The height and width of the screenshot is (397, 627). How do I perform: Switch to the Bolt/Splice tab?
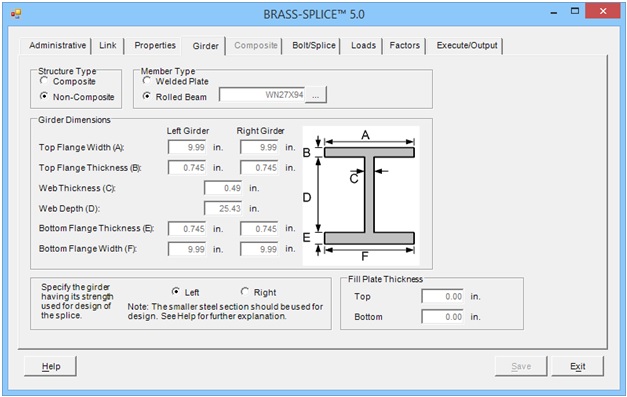coord(314,46)
